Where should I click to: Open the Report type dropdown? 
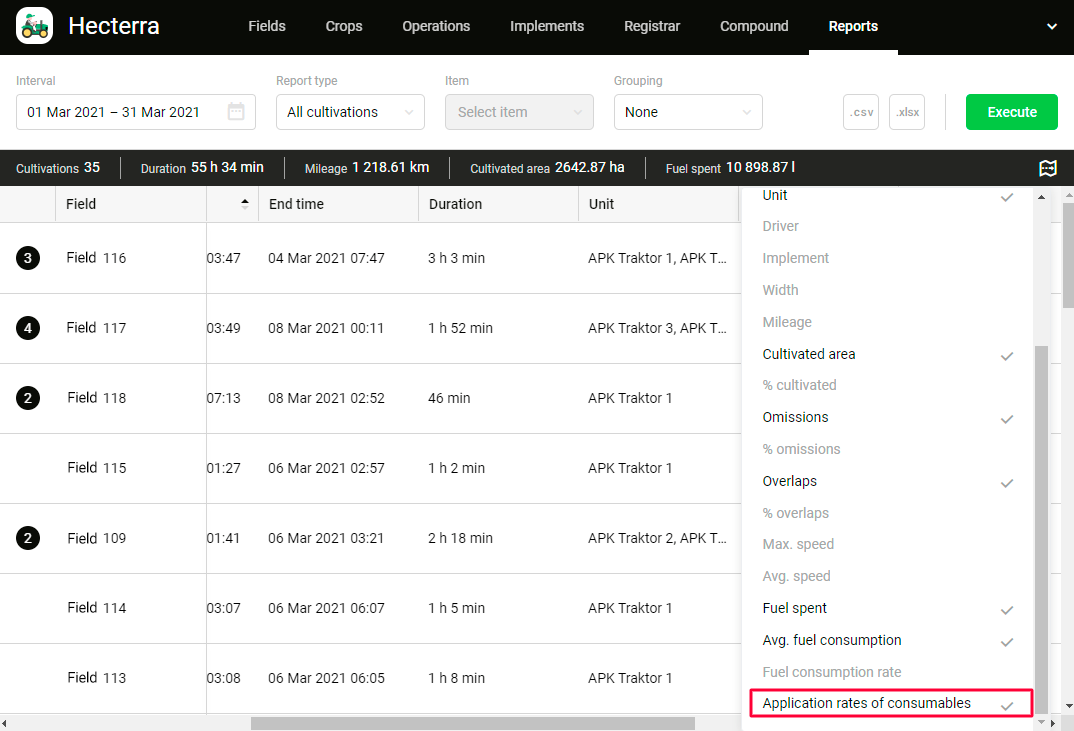(x=350, y=112)
